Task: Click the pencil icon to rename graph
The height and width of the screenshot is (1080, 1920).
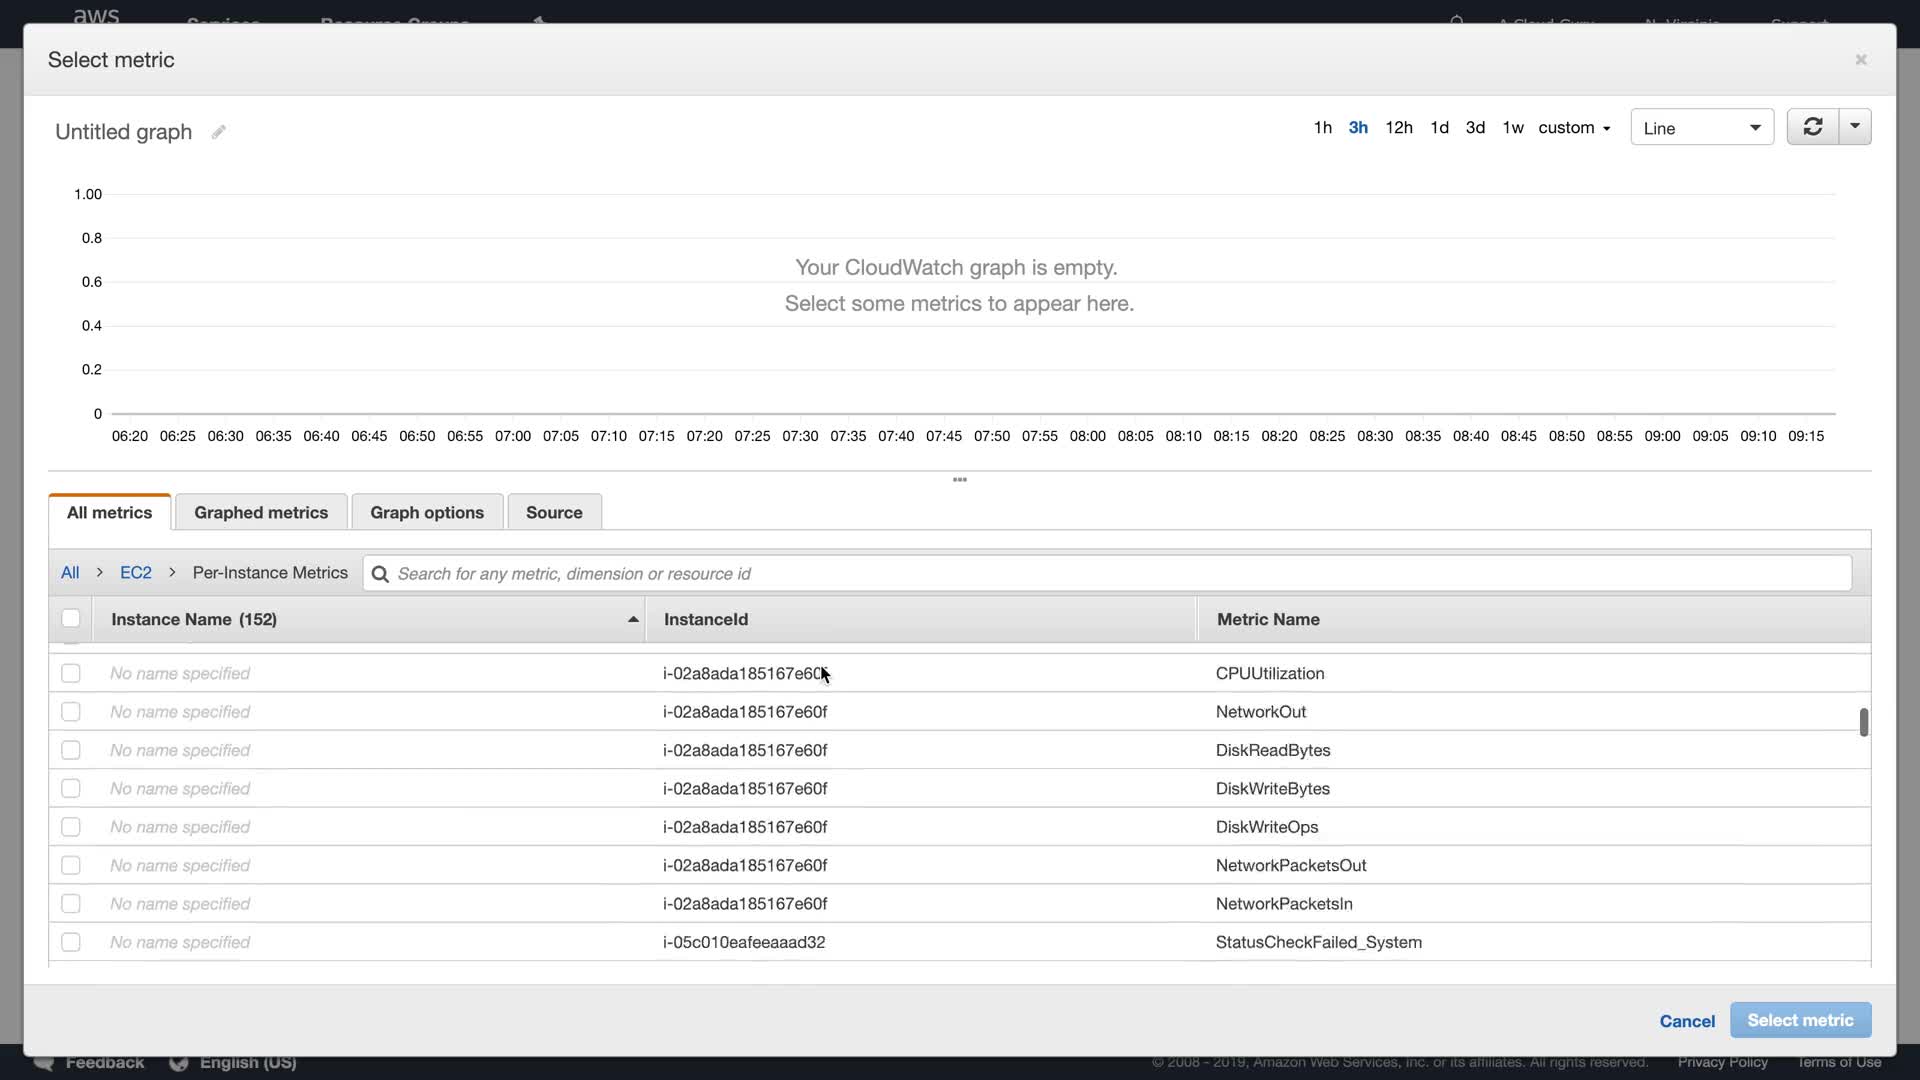Action: point(218,132)
